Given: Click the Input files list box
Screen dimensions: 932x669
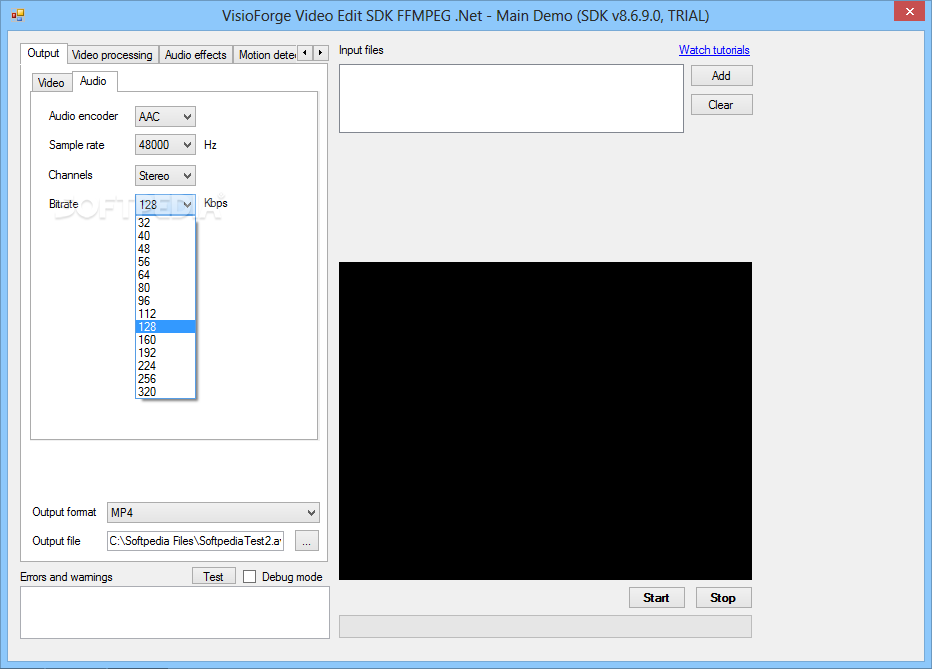Looking at the screenshot, I should tap(511, 99).
